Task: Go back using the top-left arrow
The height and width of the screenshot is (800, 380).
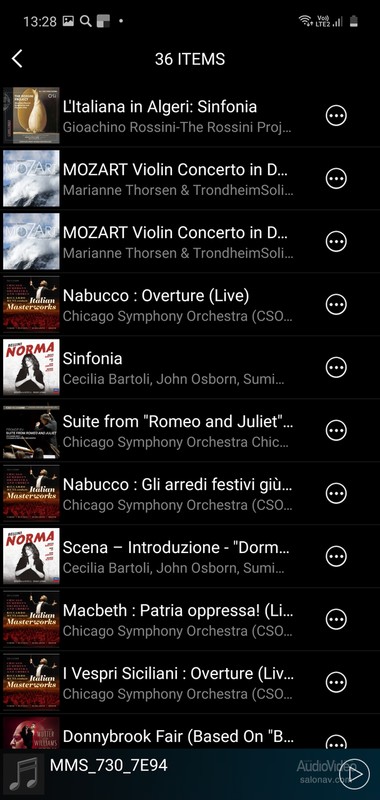Action: click(x=17, y=59)
